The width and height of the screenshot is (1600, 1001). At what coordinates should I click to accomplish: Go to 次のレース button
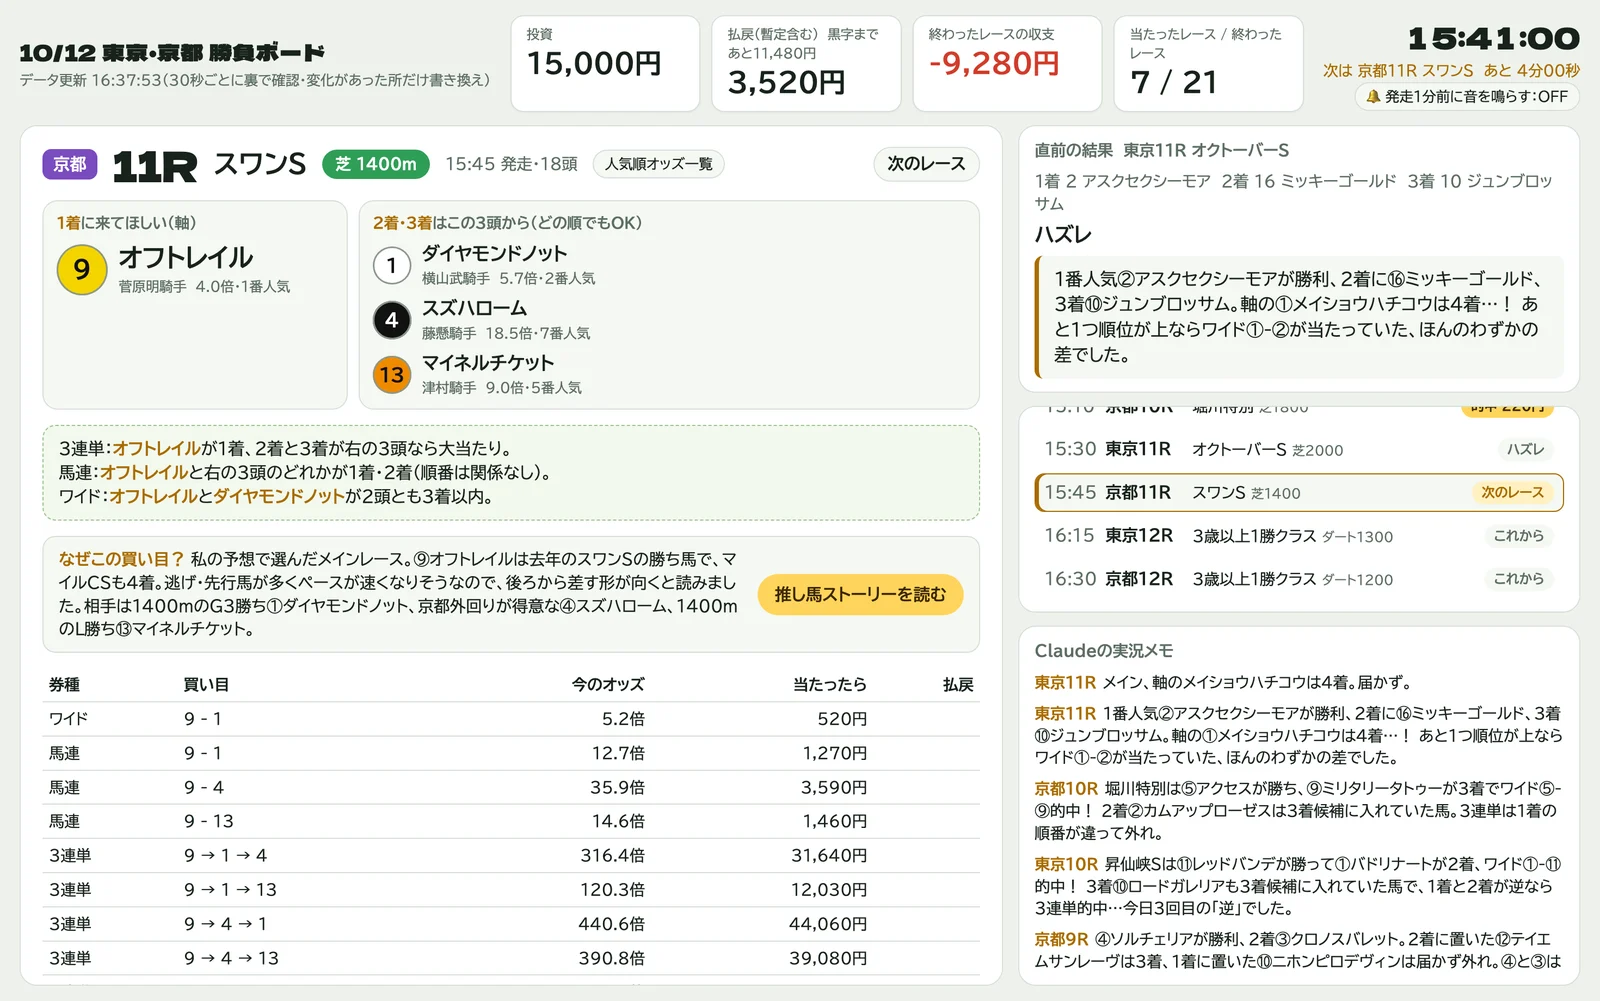point(926,164)
